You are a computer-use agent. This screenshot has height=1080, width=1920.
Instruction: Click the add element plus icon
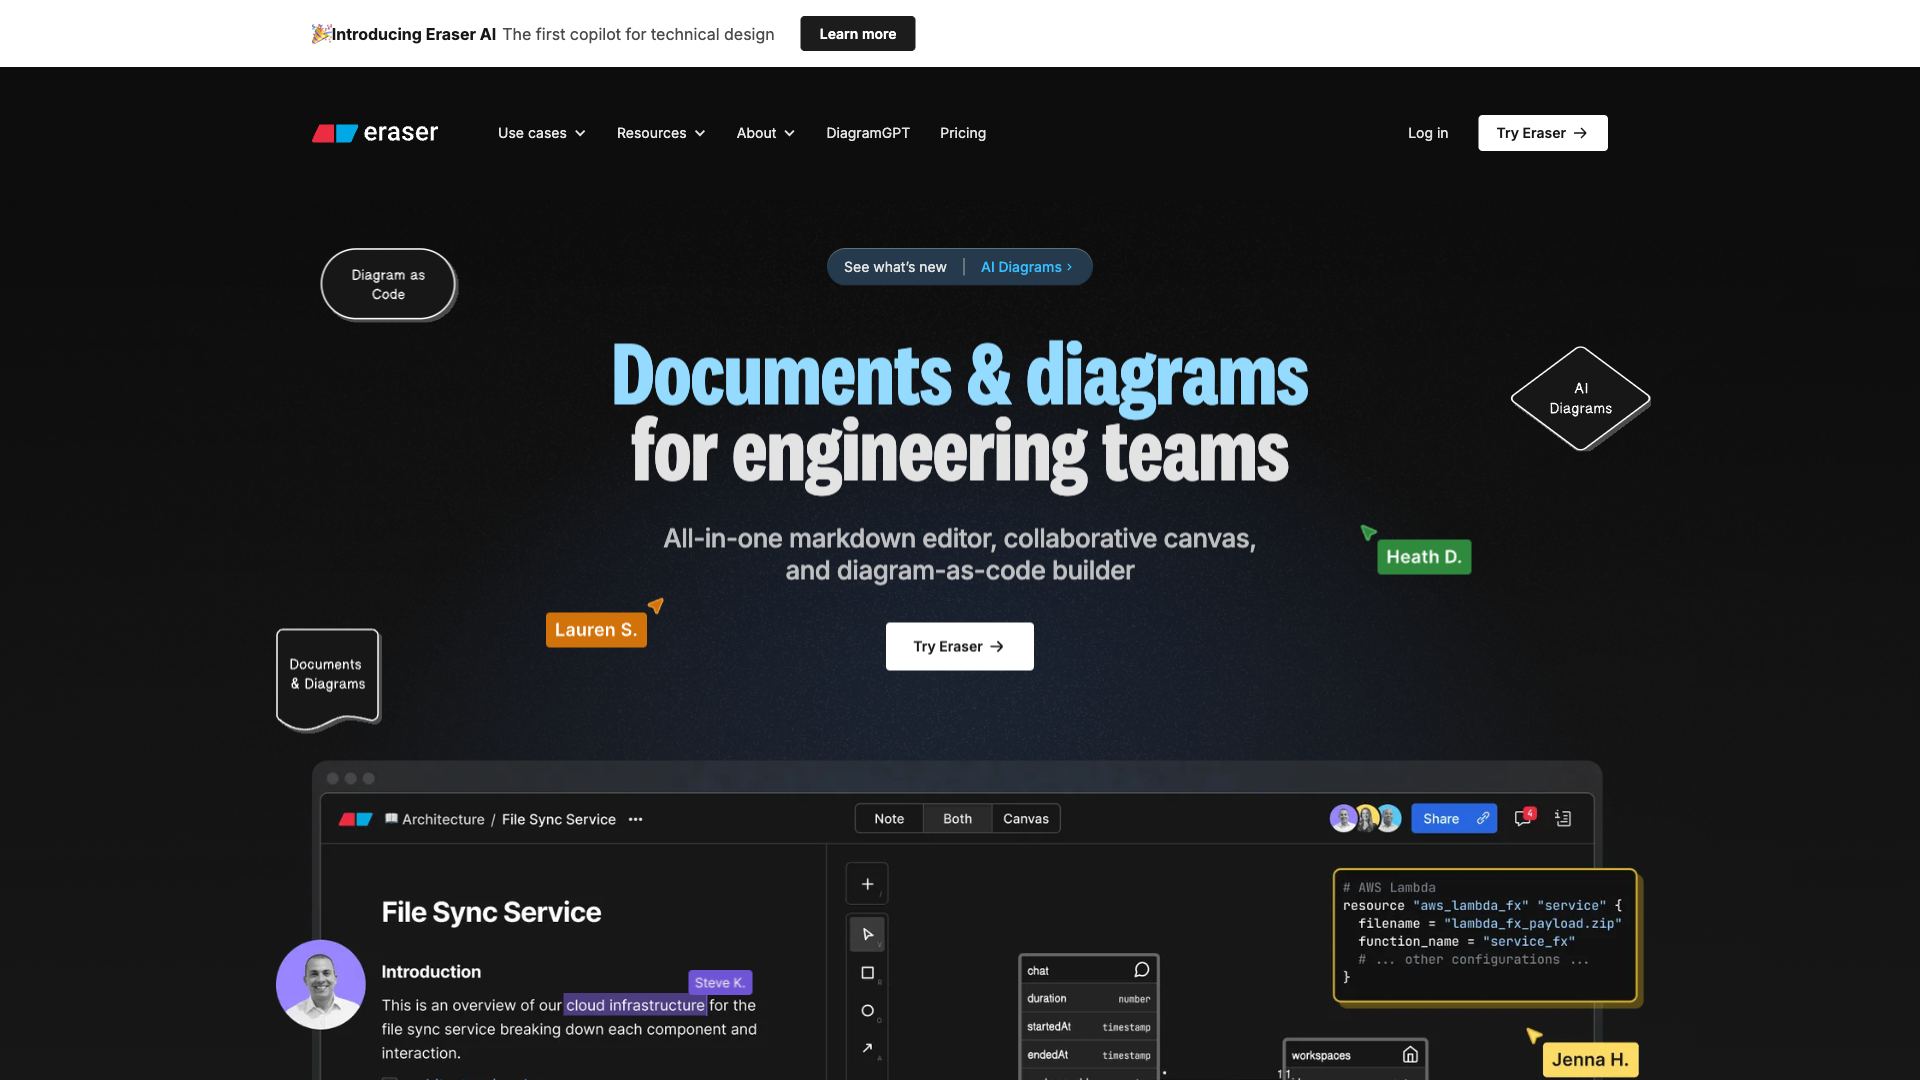[868, 884]
